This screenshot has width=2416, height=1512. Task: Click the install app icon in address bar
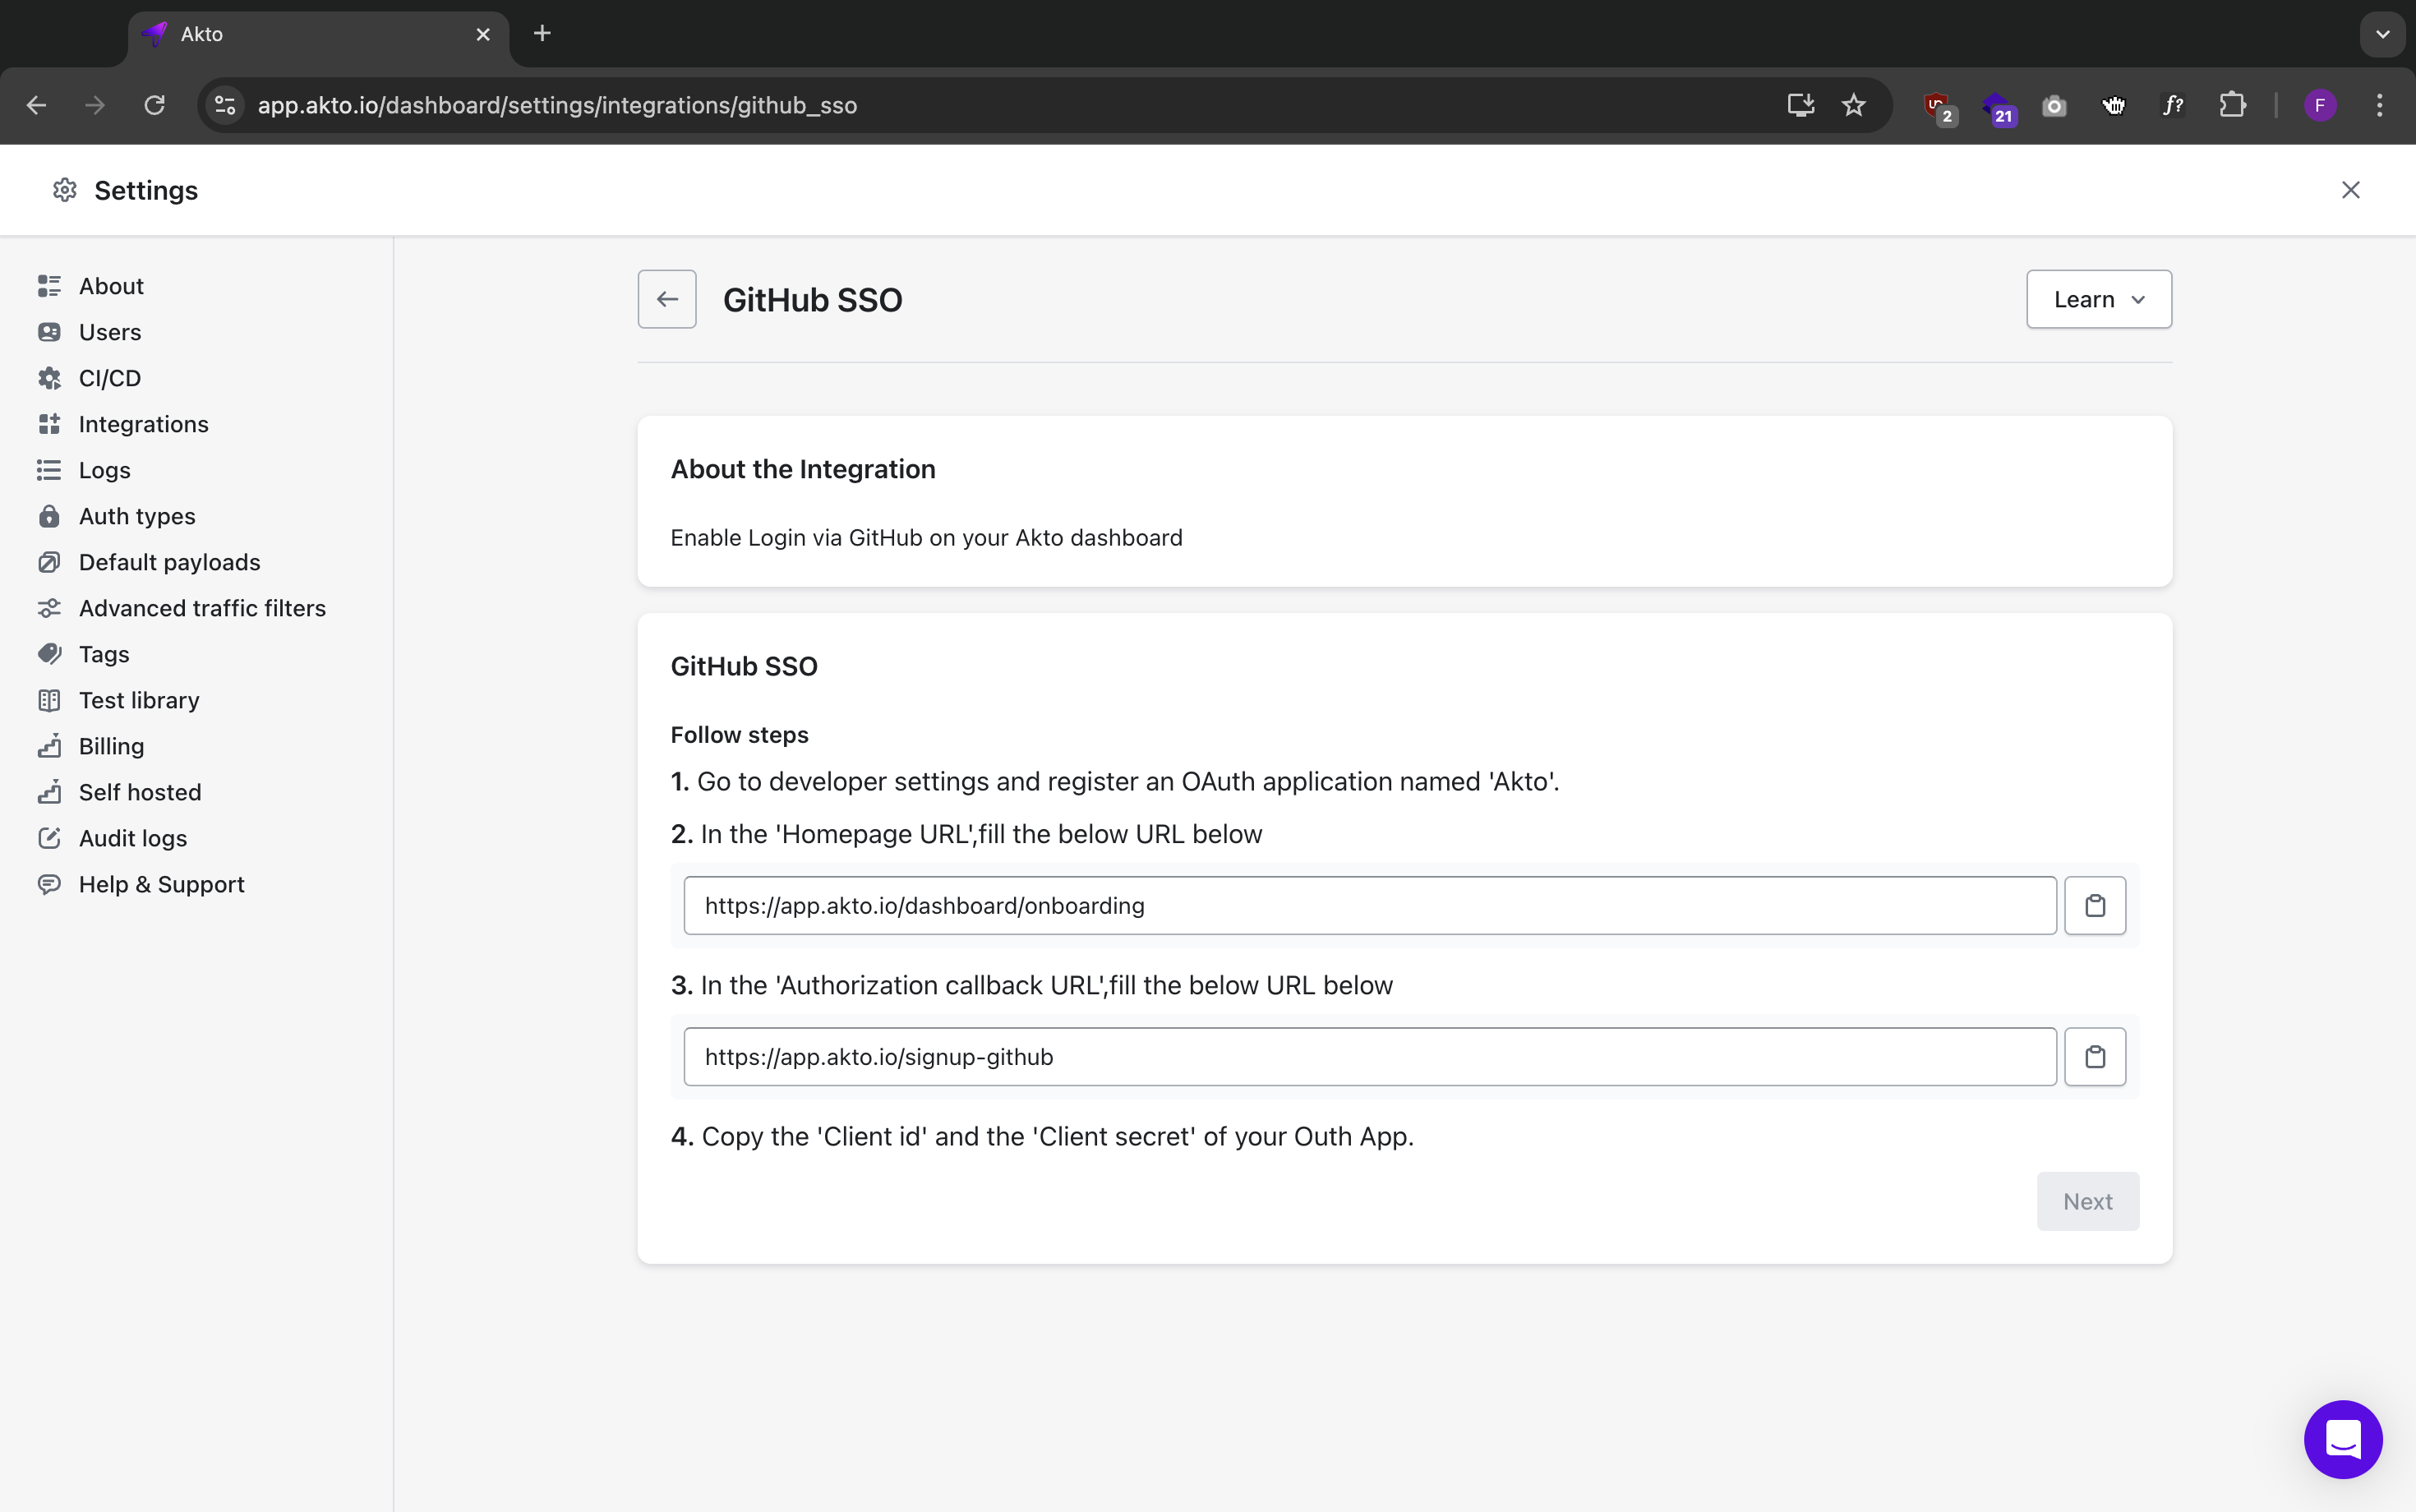(1800, 105)
